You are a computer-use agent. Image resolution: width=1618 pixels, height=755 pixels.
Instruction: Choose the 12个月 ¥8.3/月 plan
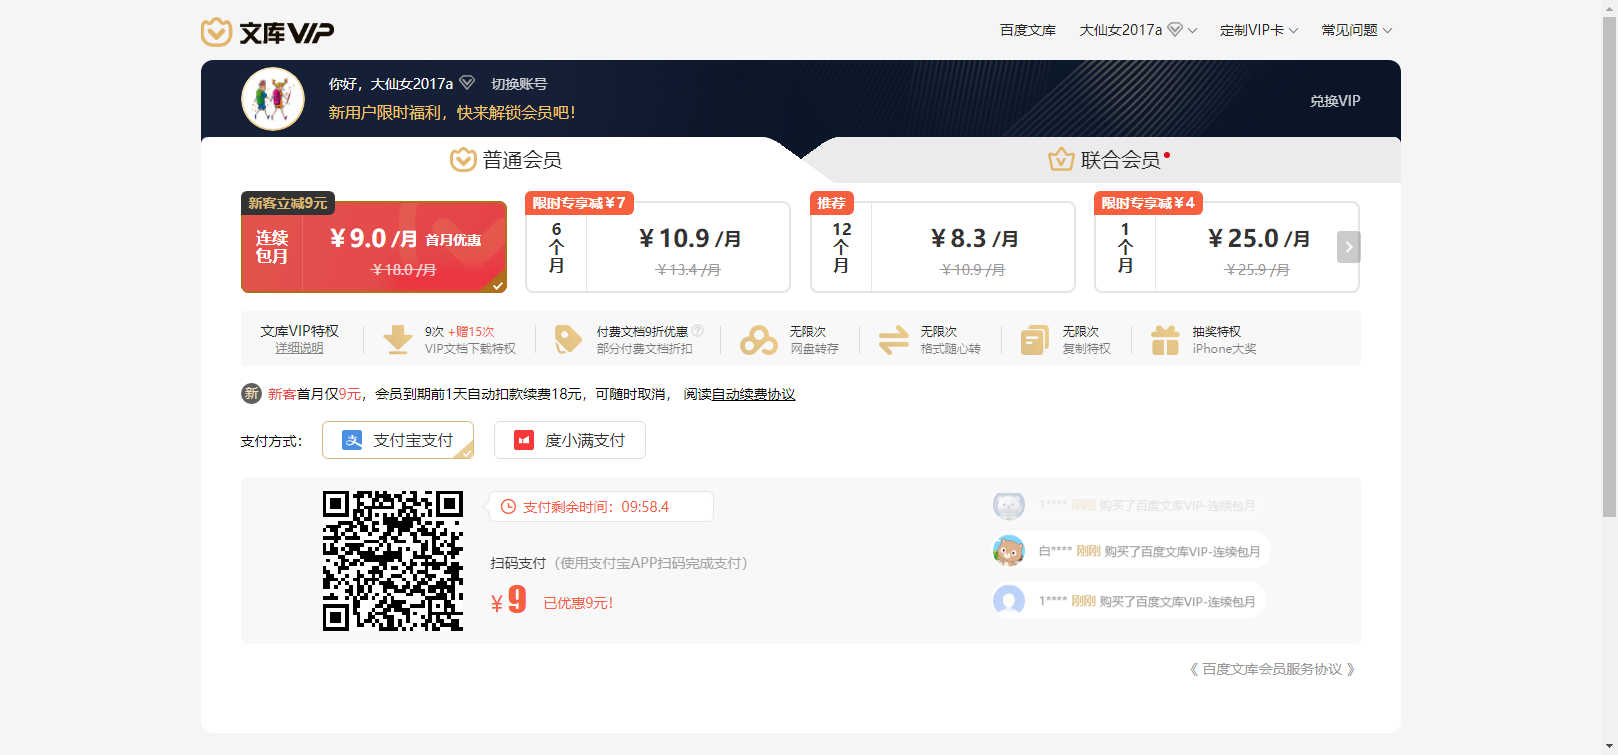943,247
